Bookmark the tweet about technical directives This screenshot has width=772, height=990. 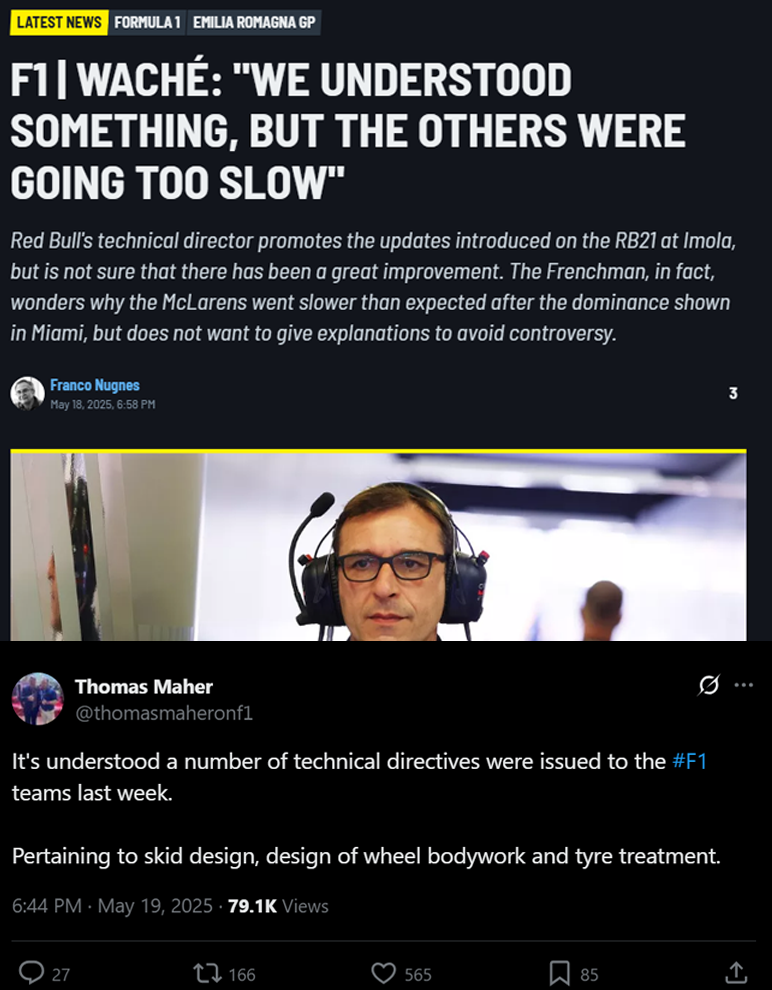(x=560, y=972)
